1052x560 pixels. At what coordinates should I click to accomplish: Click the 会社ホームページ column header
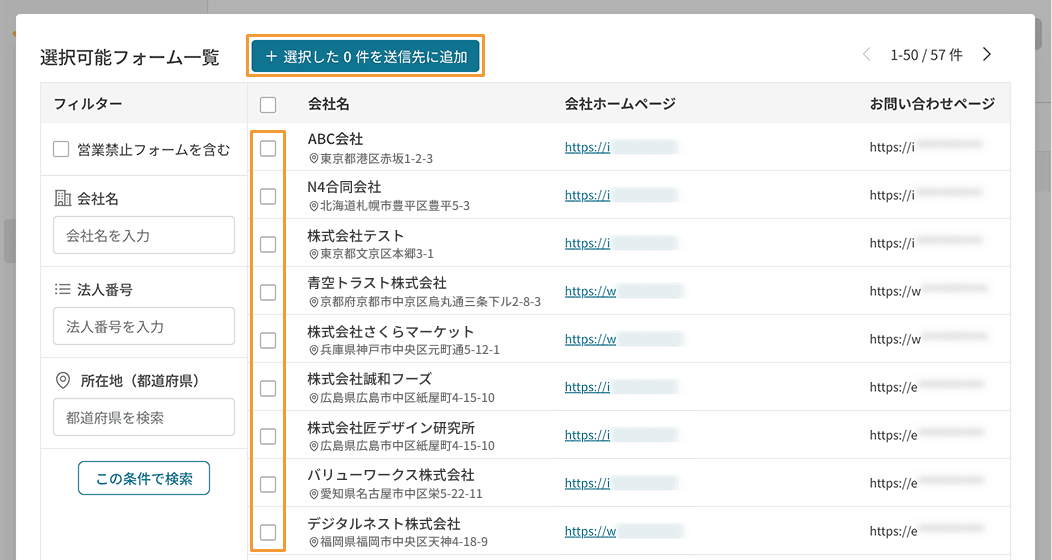click(x=620, y=104)
